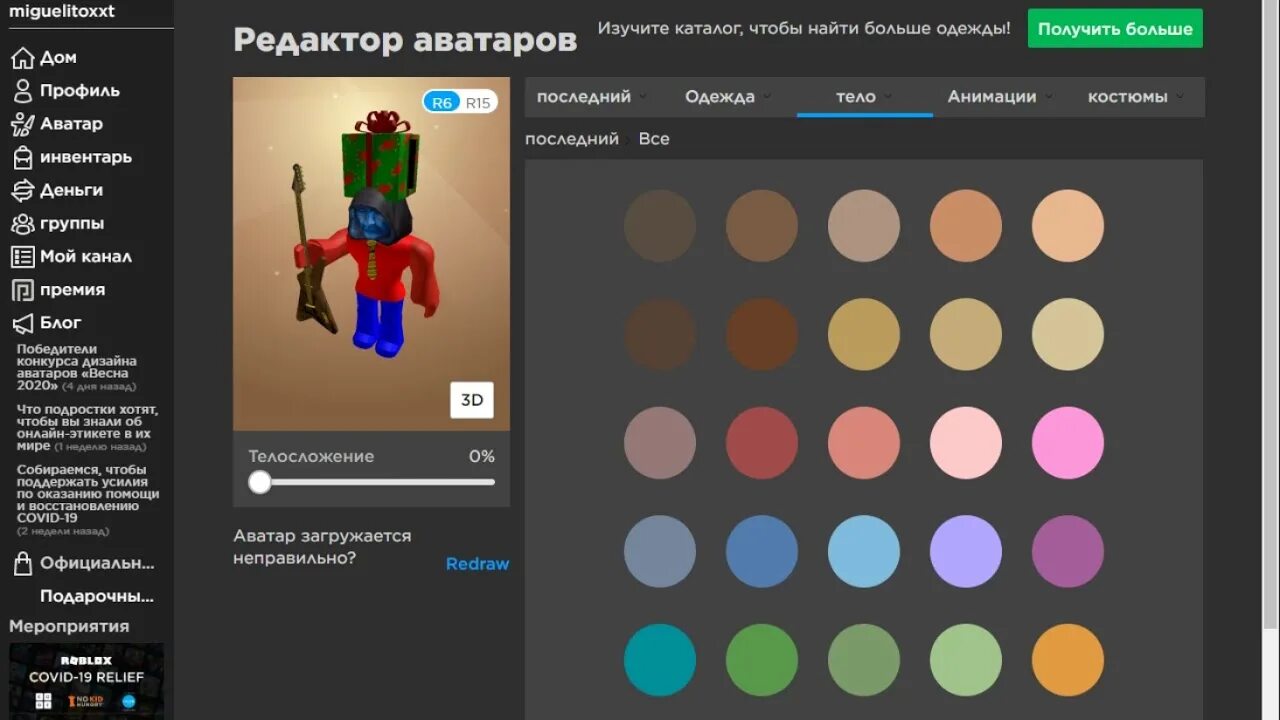Open the Блог megaphone icon
The height and width of the screenshot is (720, 1280).
(22, 323)
